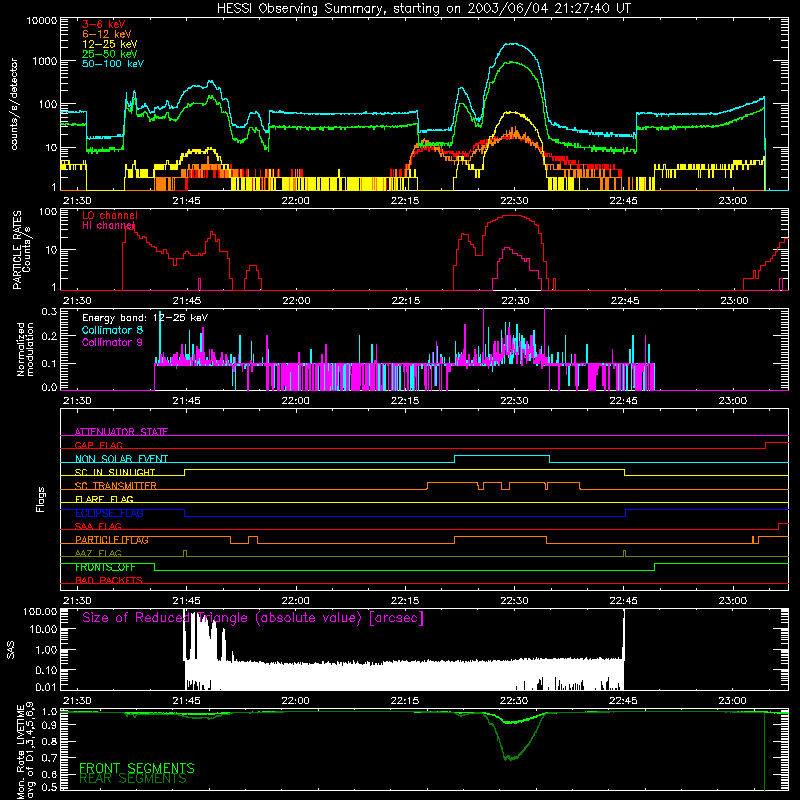
Task: Click the counts/s/detector axis title
Action: pos(14,104)
